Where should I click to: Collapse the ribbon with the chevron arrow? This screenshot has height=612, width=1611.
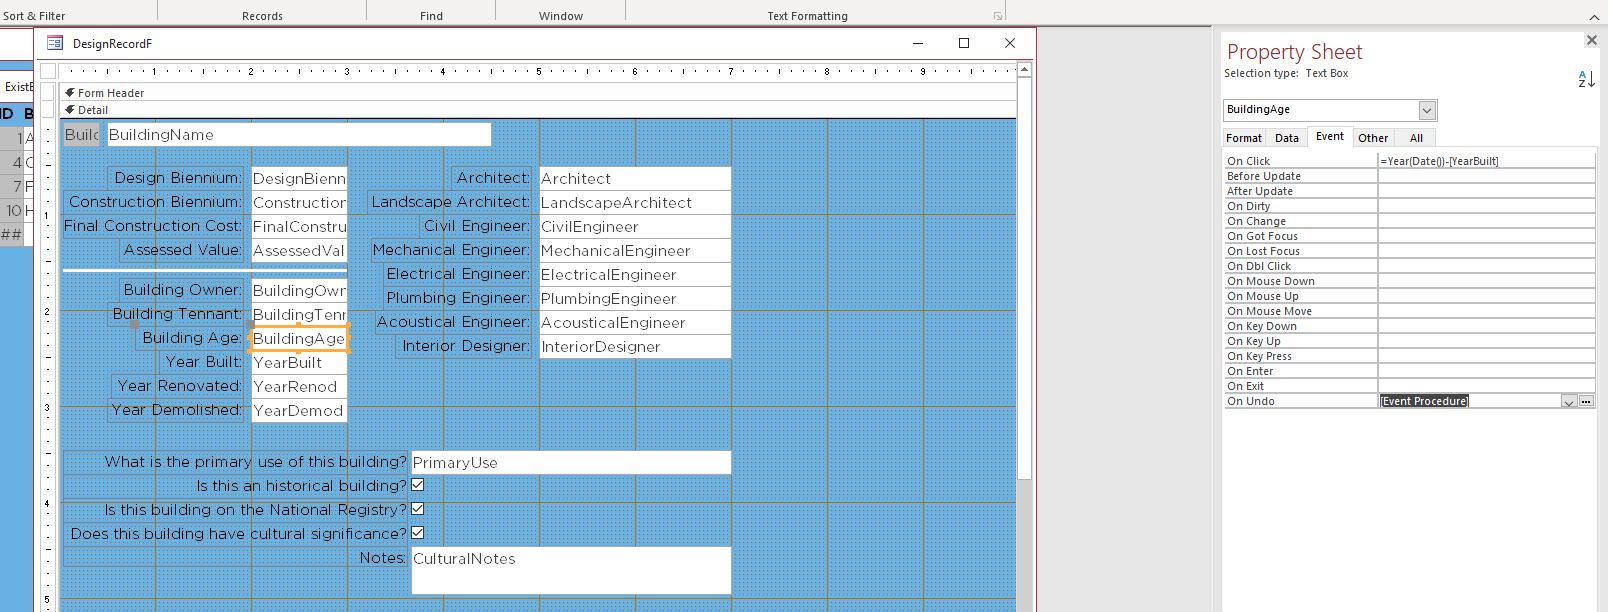[1594, 16]
